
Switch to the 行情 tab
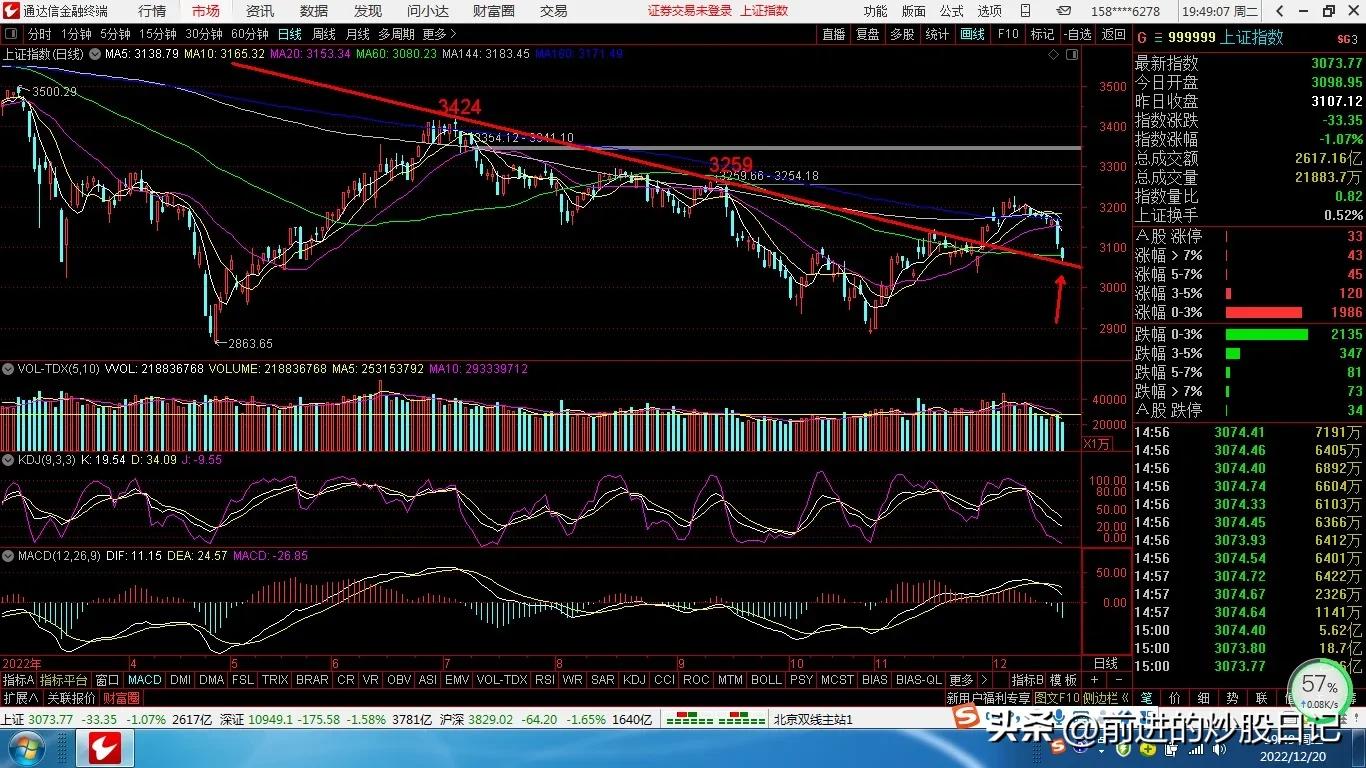tap(152, 11)
